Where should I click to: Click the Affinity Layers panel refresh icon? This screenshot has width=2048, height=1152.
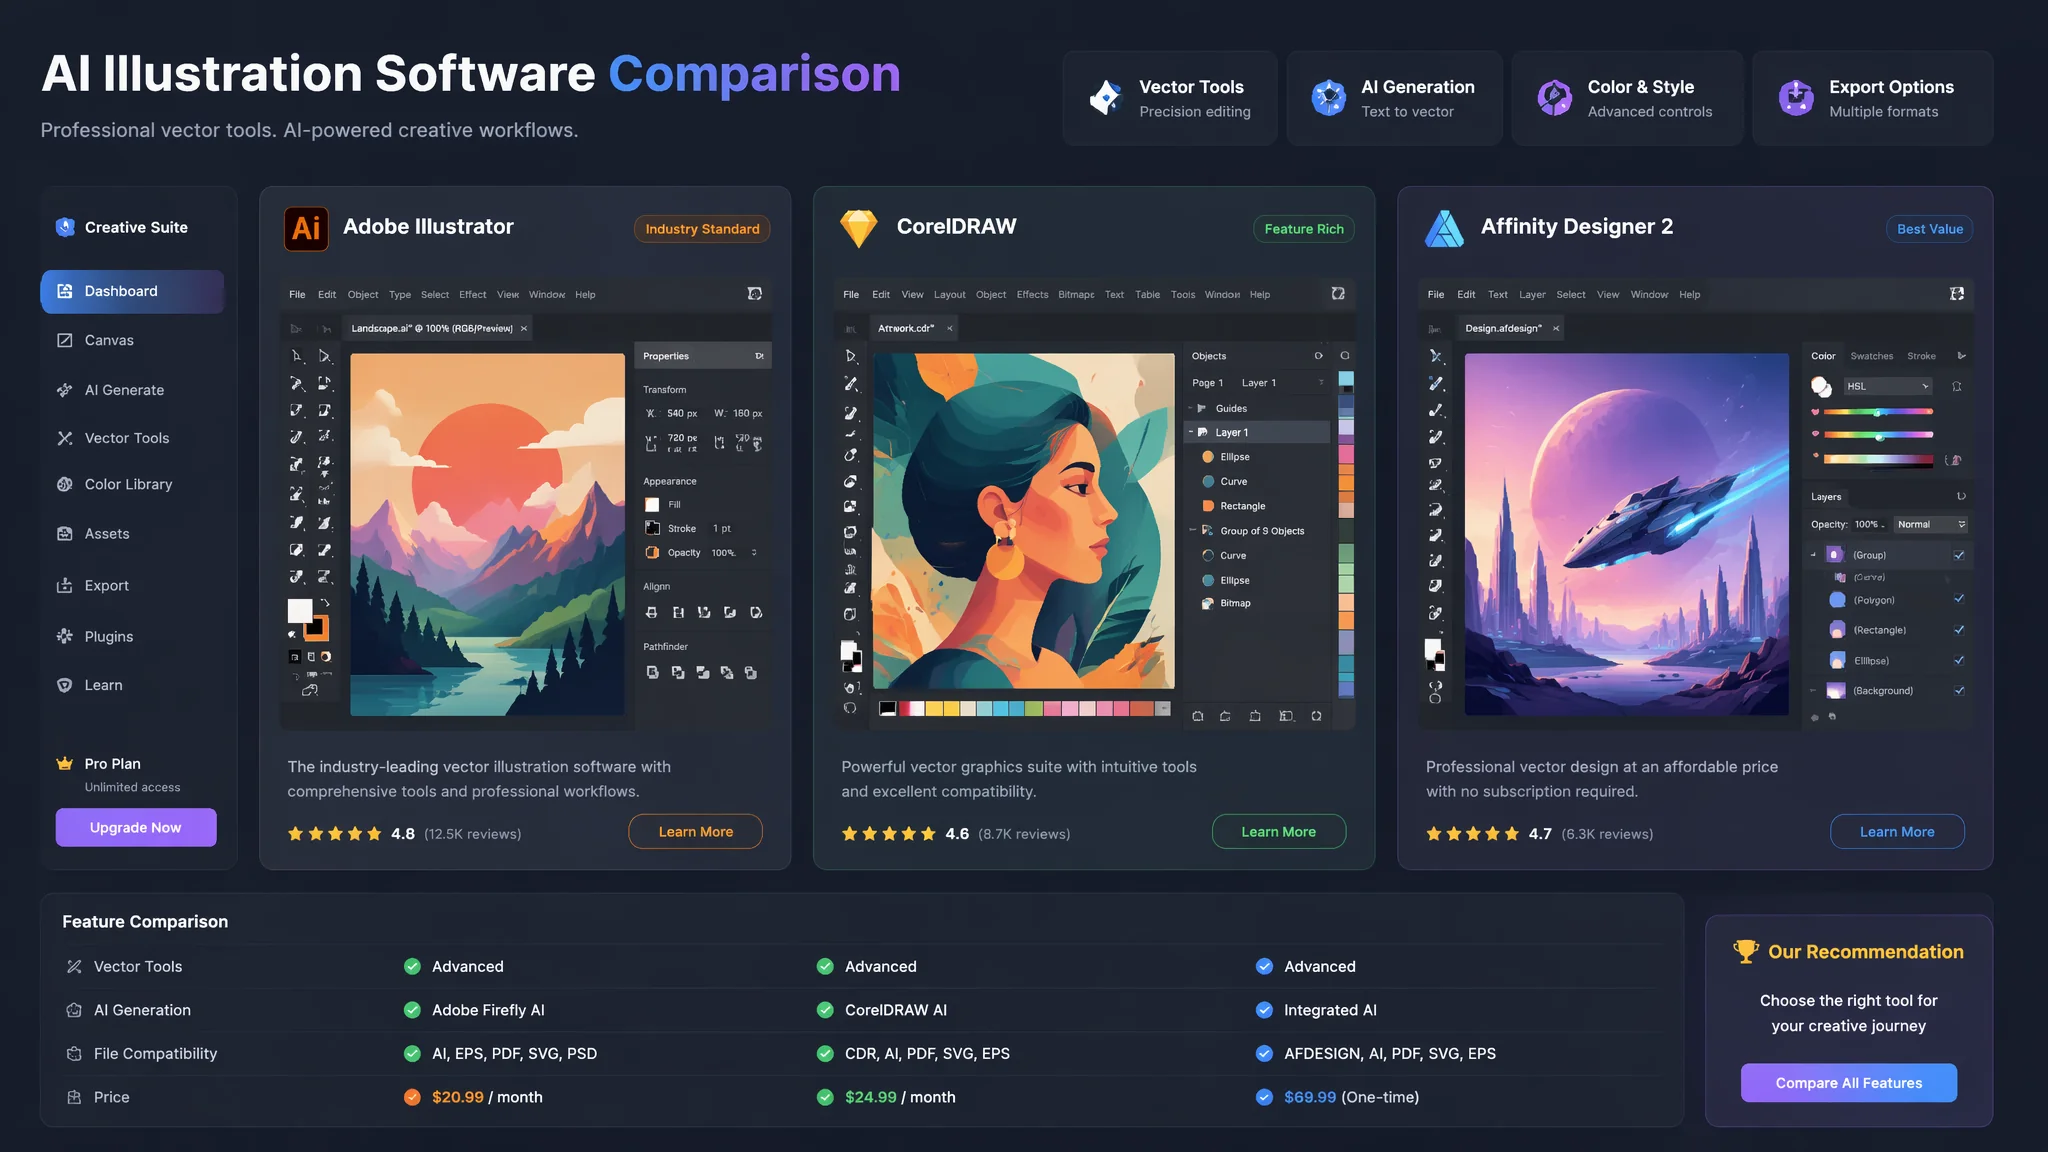pos(1961,497)
